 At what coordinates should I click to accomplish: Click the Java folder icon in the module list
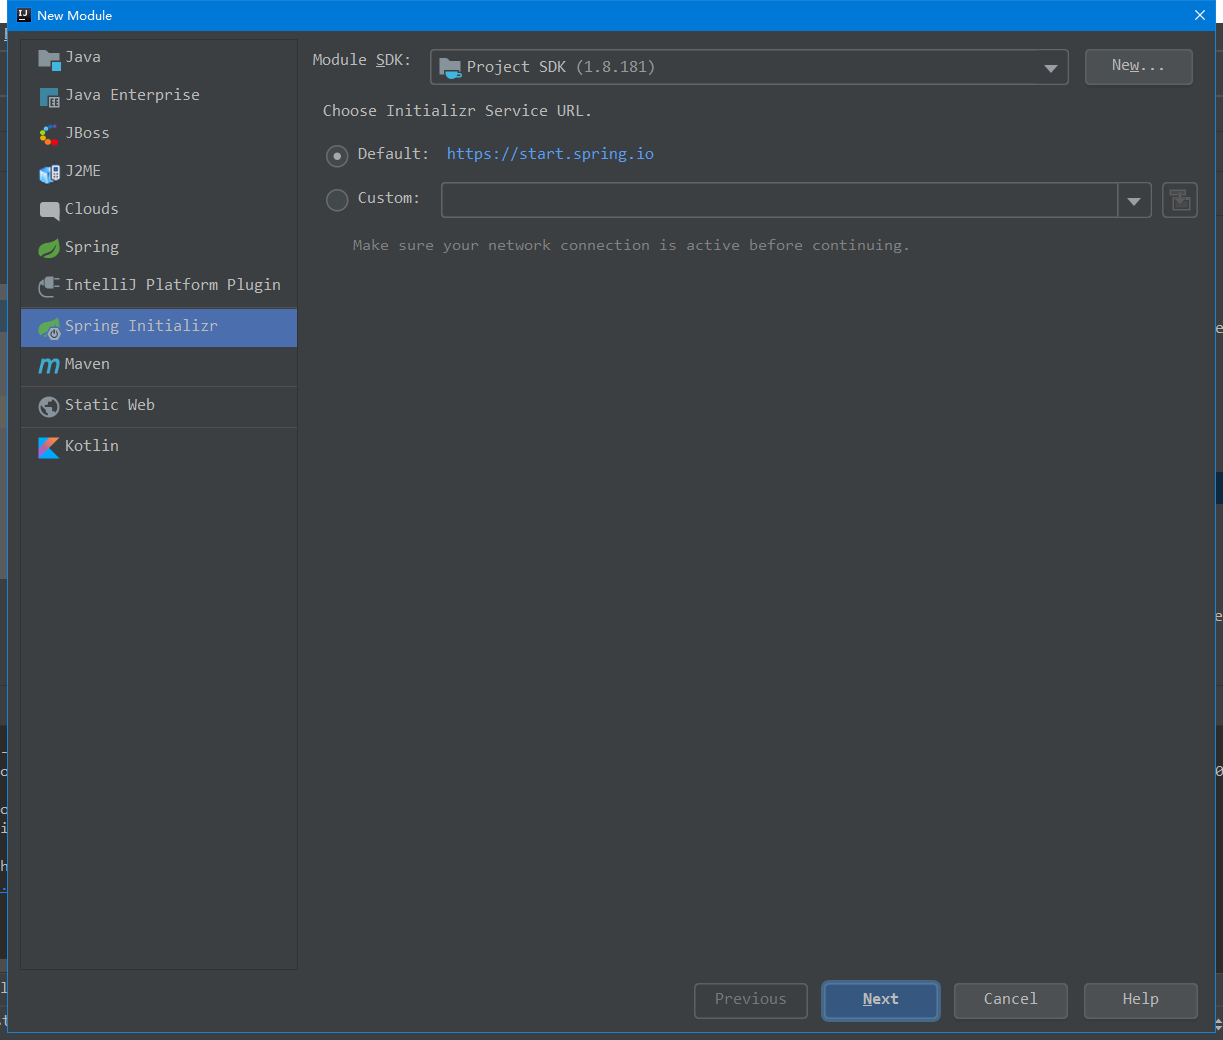tap(49, 58)
